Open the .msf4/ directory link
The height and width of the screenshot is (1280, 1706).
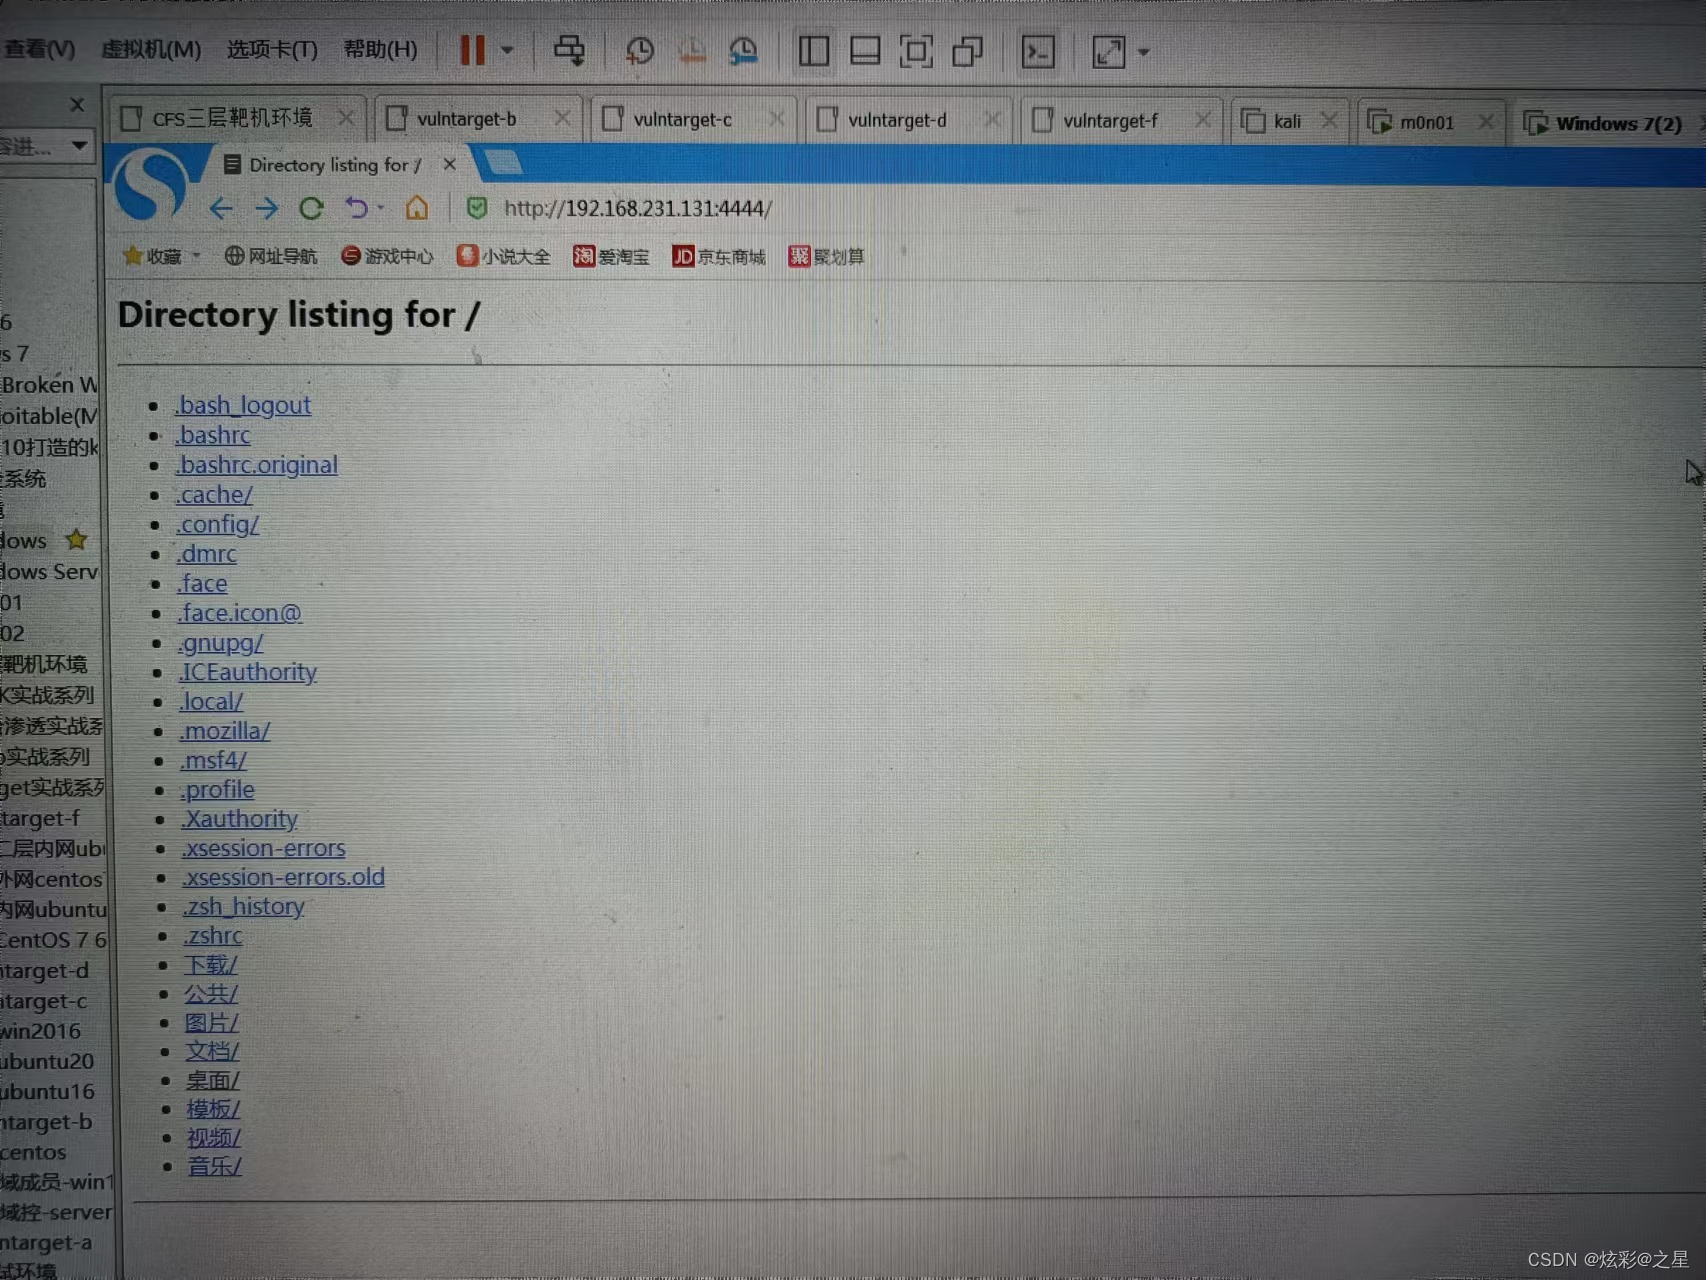coord(213,760)
